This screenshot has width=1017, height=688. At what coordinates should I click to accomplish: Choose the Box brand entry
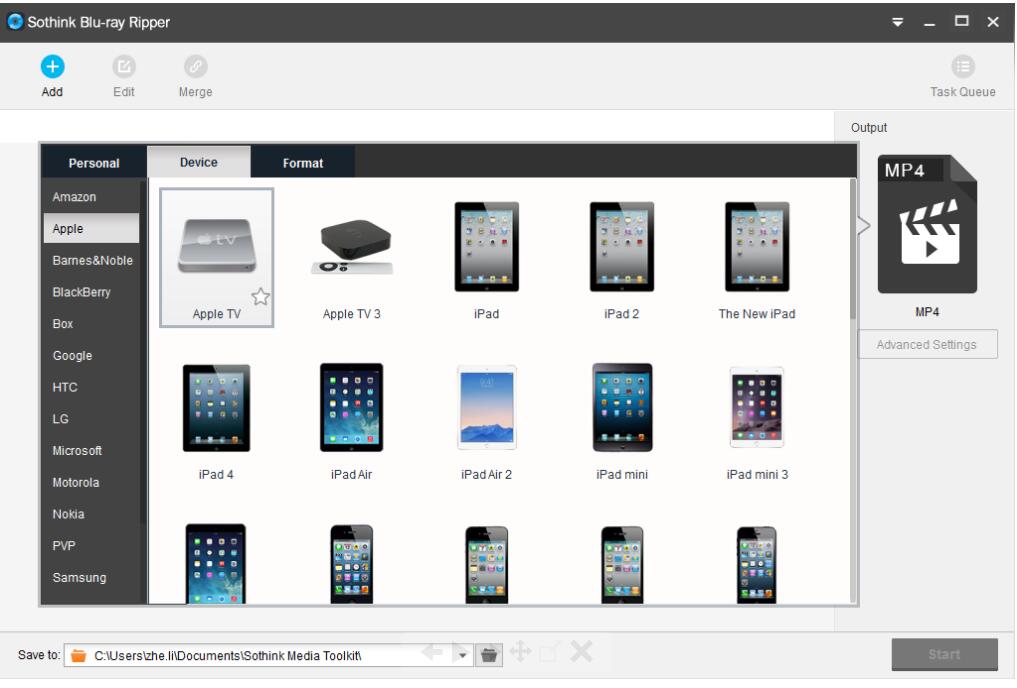(91, 324)
